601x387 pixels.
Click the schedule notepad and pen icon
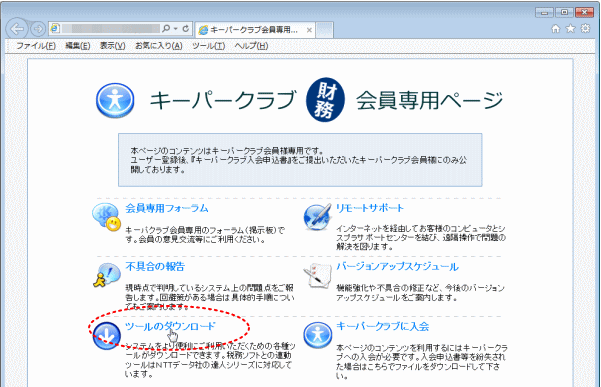317,276
